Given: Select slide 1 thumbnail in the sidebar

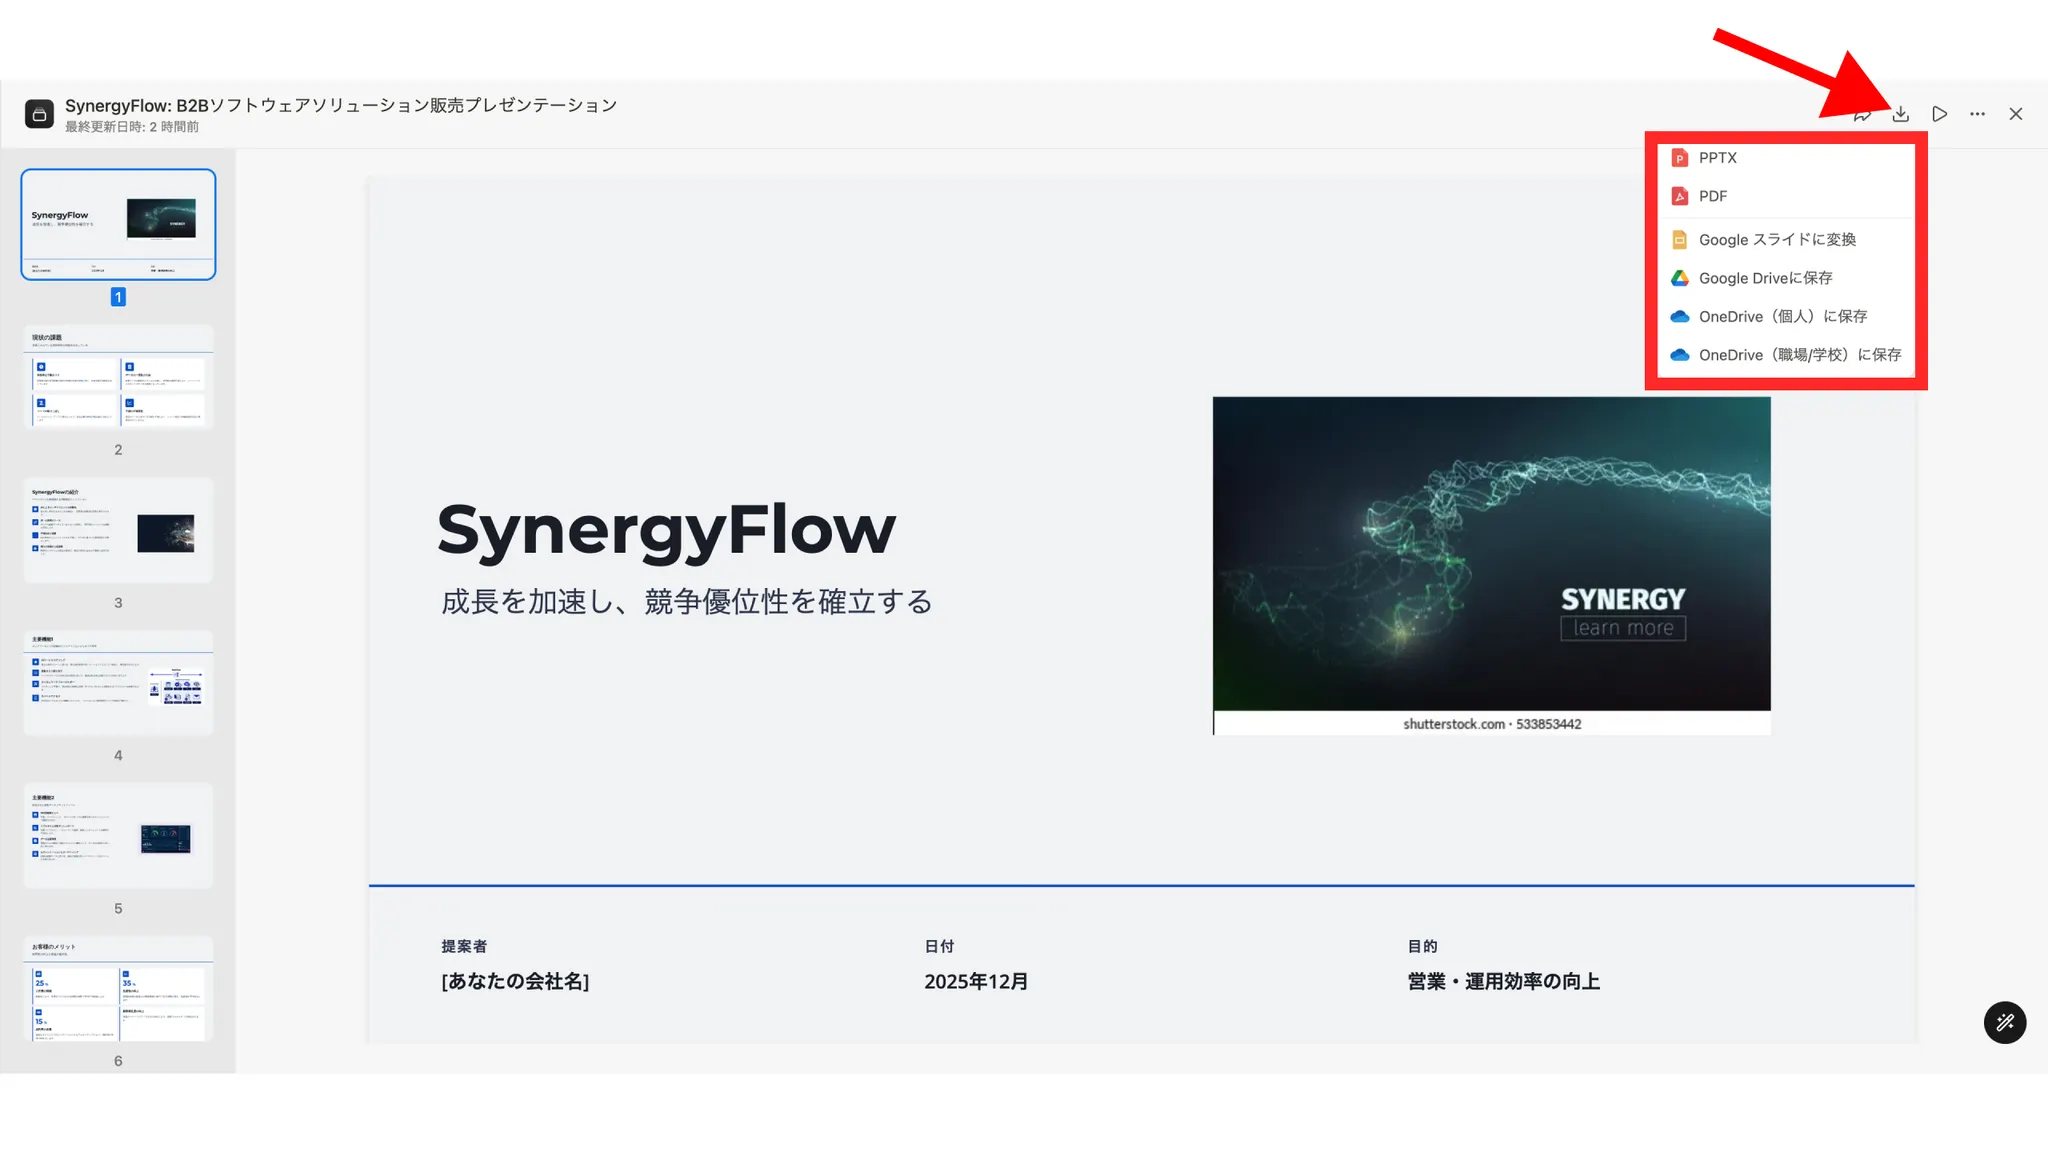Looking at the screenshot, I should point(118,224).
